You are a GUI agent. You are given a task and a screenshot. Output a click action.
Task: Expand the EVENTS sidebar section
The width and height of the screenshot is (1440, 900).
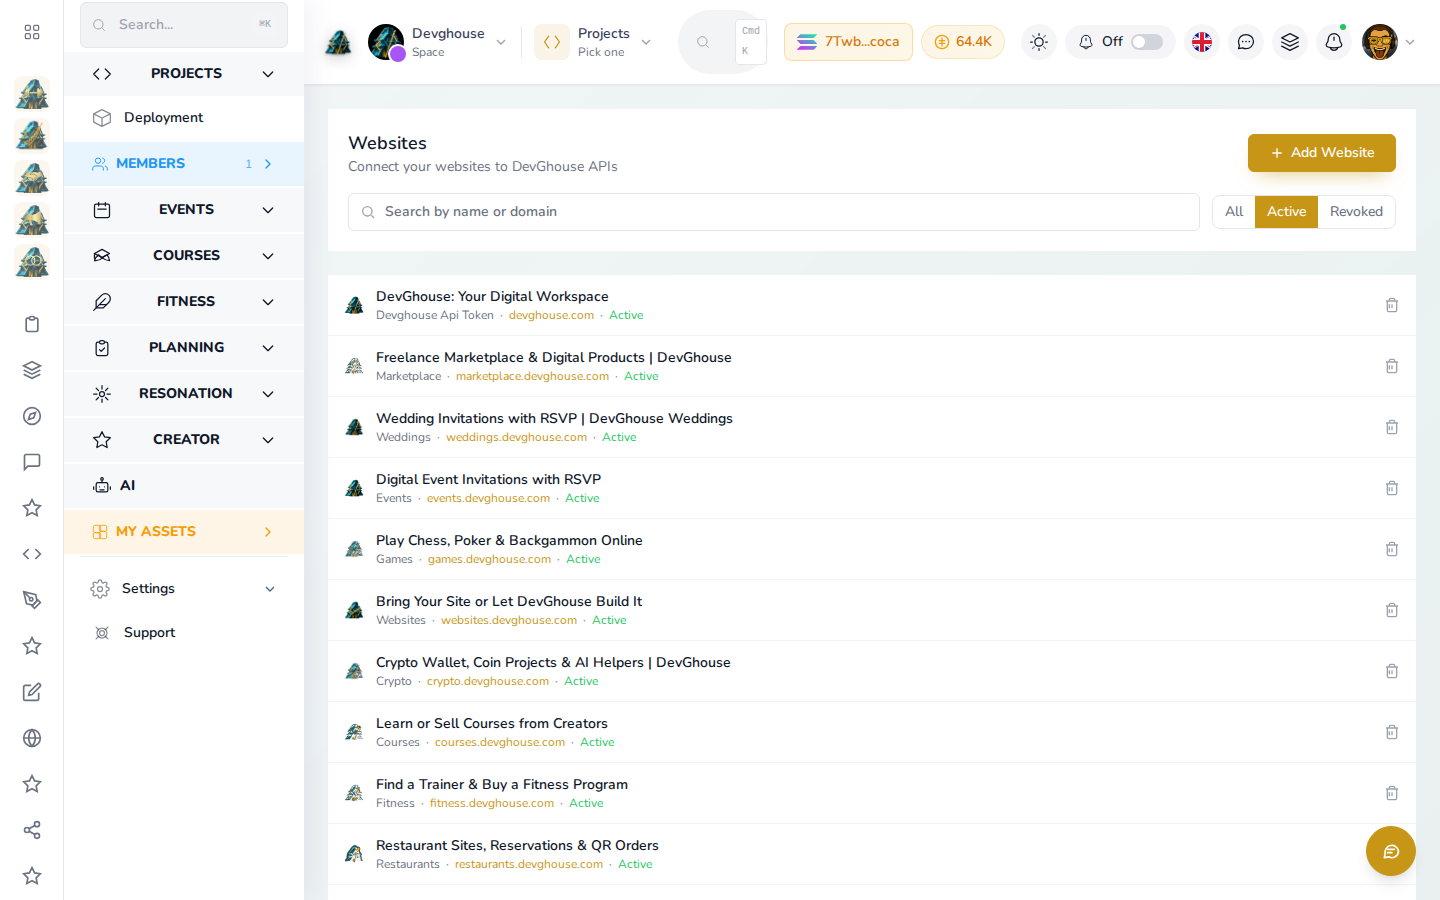(x=184, y=210)
